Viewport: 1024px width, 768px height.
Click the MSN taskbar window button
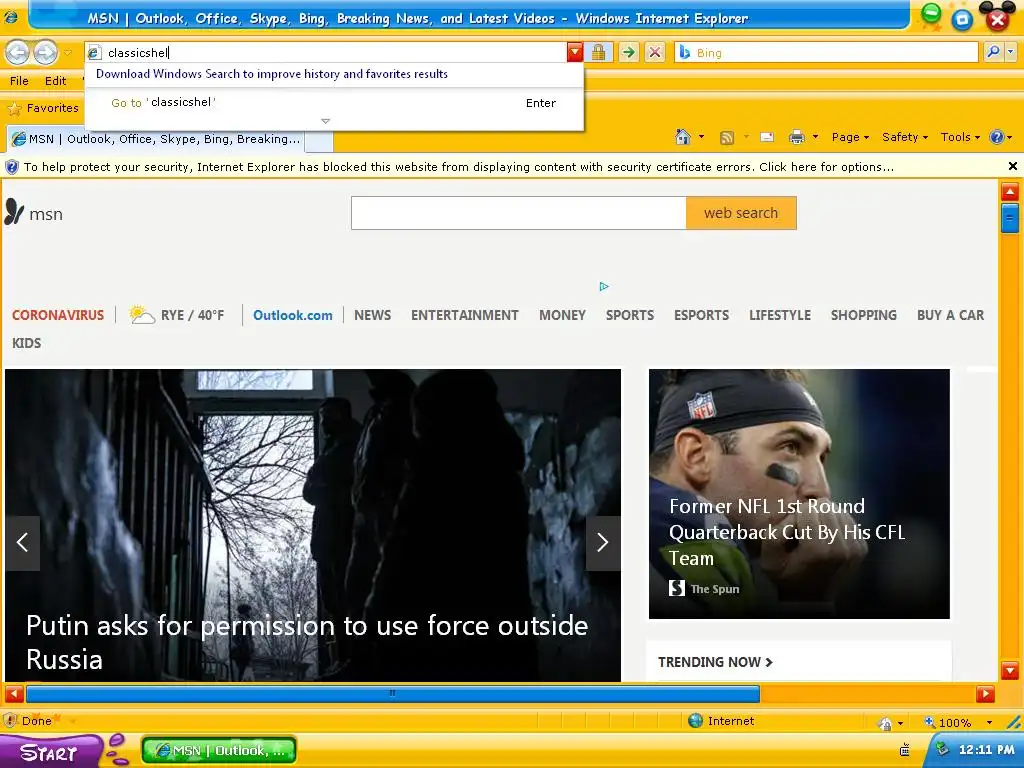(x=219, y=750)
